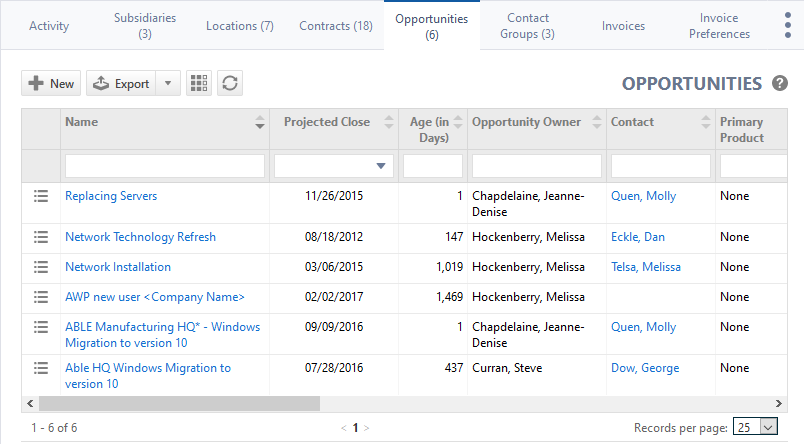
Task: Open the vertical three-dot more tabs menu
Action: click(788, 25)
